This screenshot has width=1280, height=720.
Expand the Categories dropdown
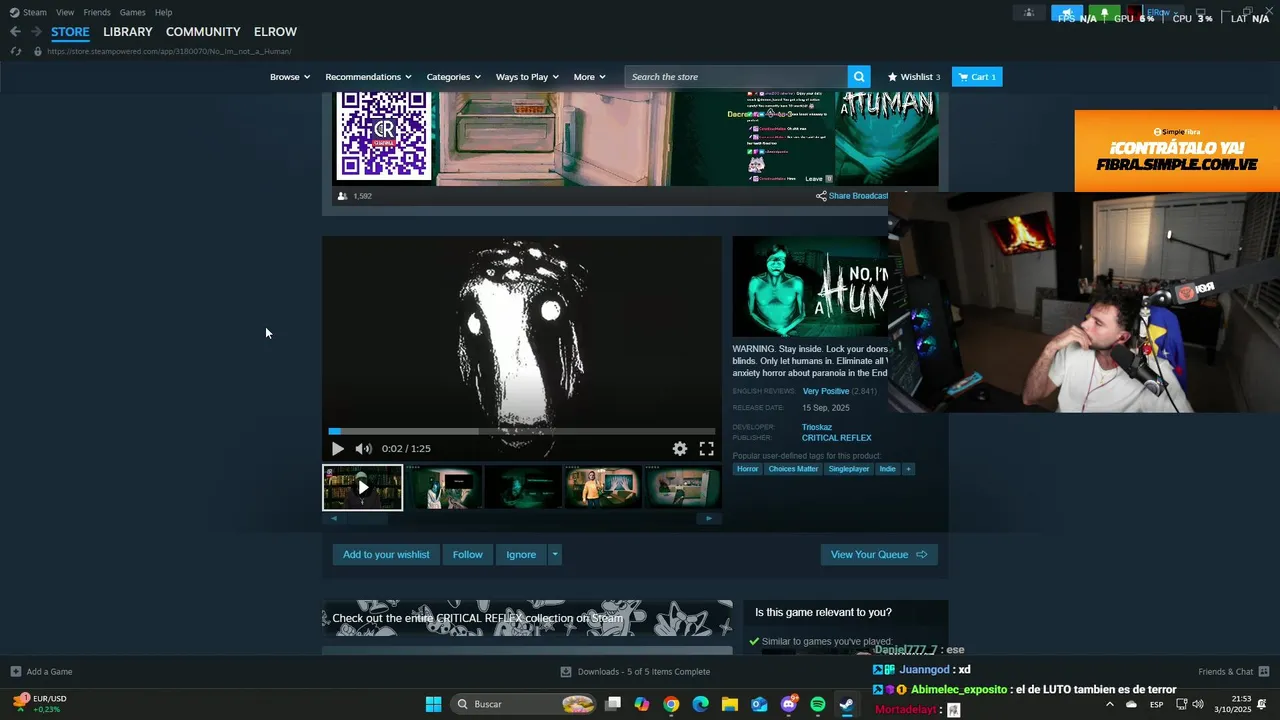454,77
